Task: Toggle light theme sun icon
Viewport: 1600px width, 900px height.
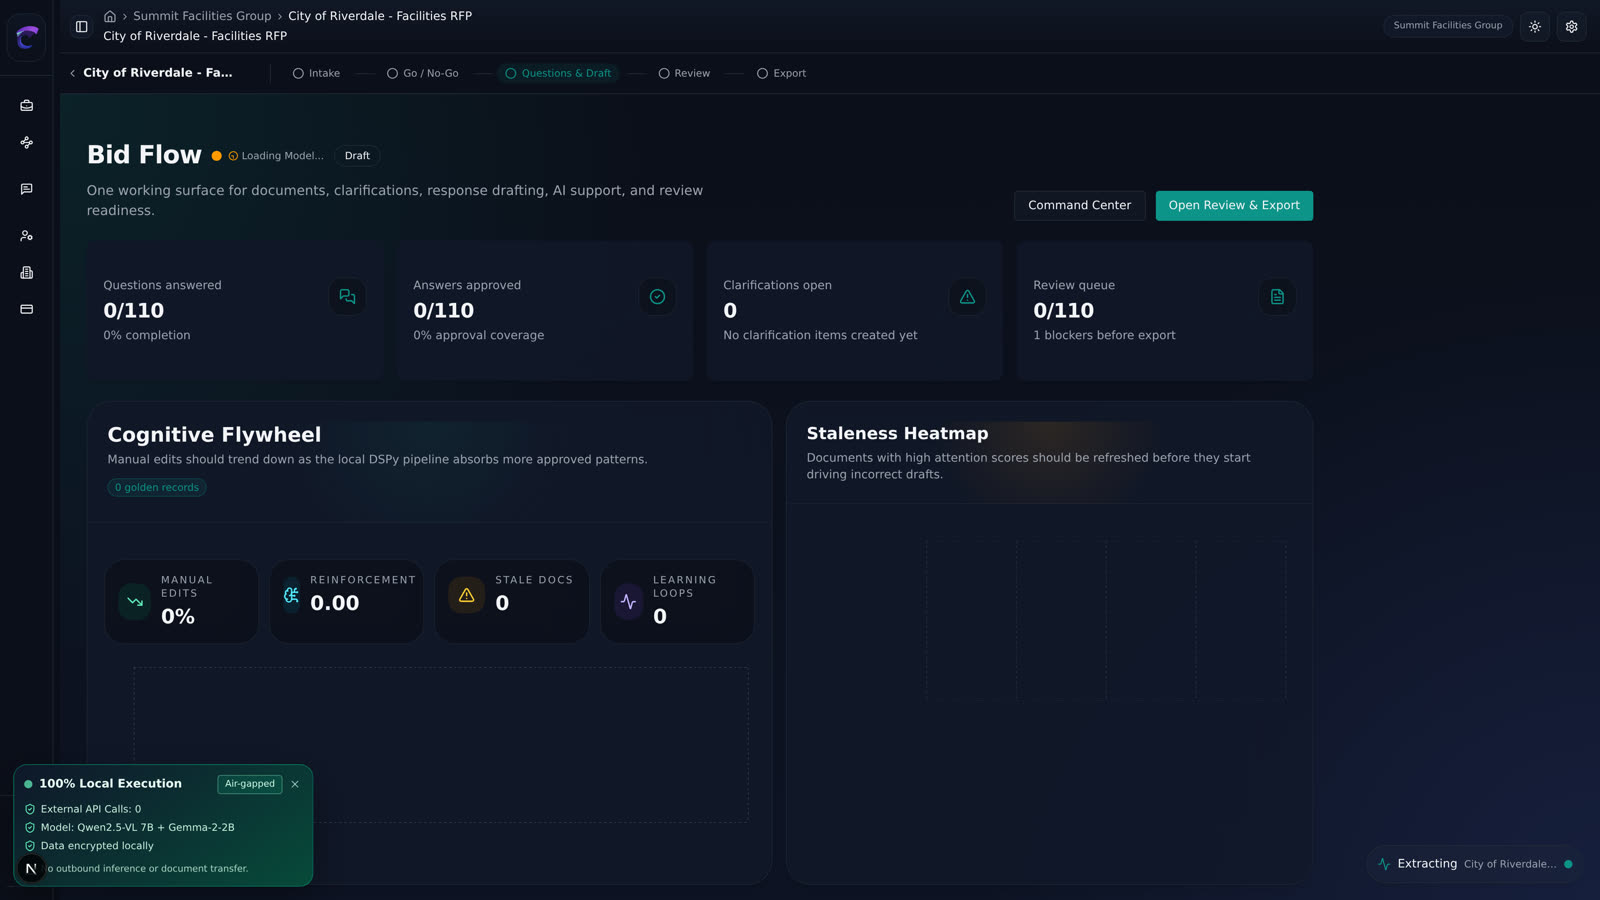Action: [x=1535, y=27]
